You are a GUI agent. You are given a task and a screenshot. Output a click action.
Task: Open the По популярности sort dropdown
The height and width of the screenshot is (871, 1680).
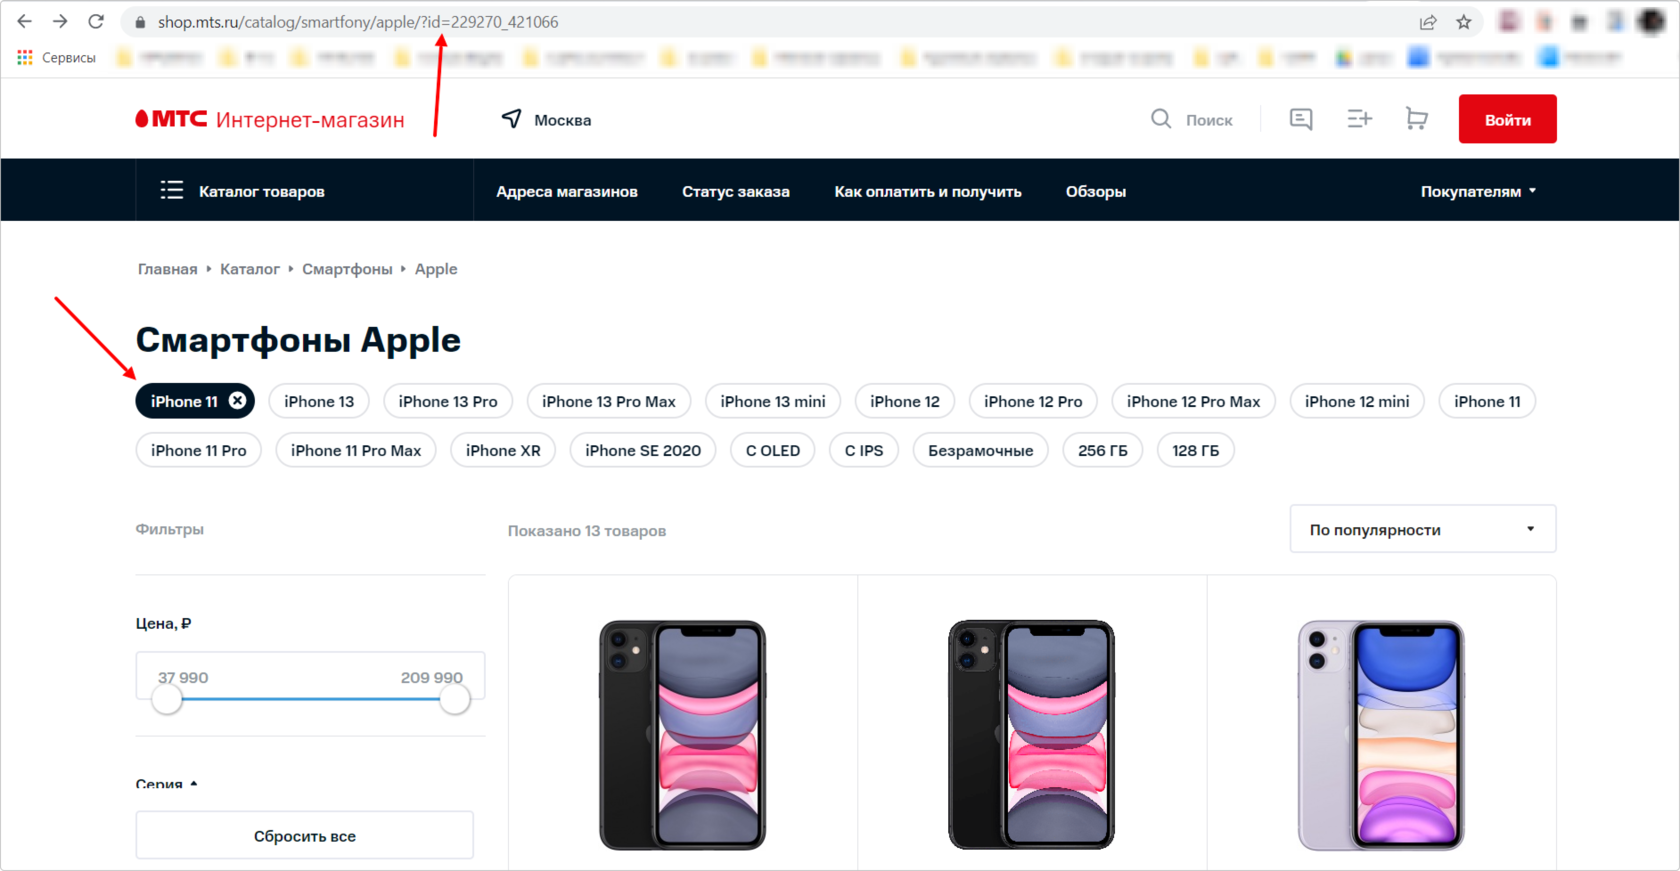pyautogui.click(x=1423, y=529)
